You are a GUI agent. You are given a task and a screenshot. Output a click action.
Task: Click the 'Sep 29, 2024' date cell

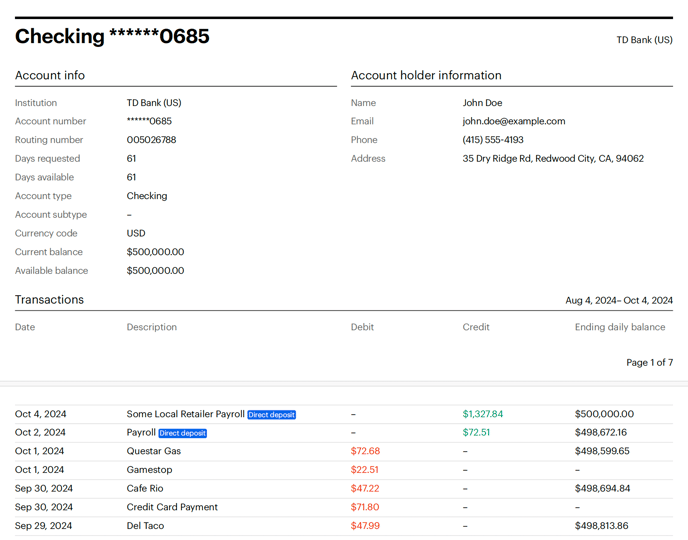(x=43, y=526)
